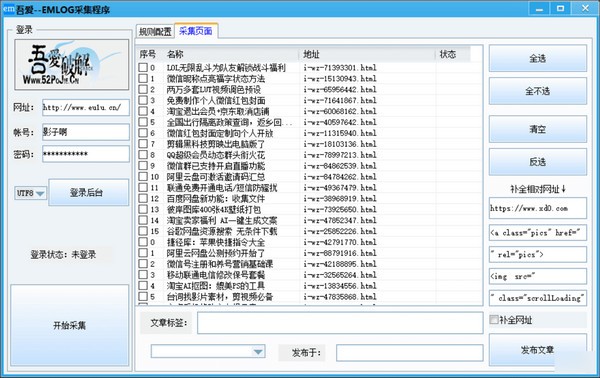Tick the checkbox for 两万多套LUT视频调色预设
This screenshot has width=600, height=378.
143,90
